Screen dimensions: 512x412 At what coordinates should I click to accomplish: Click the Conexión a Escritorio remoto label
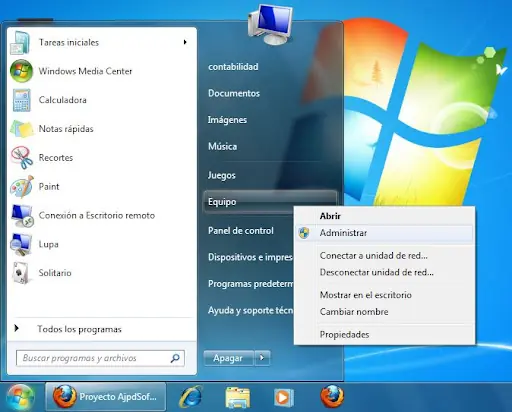coord(97,215)
